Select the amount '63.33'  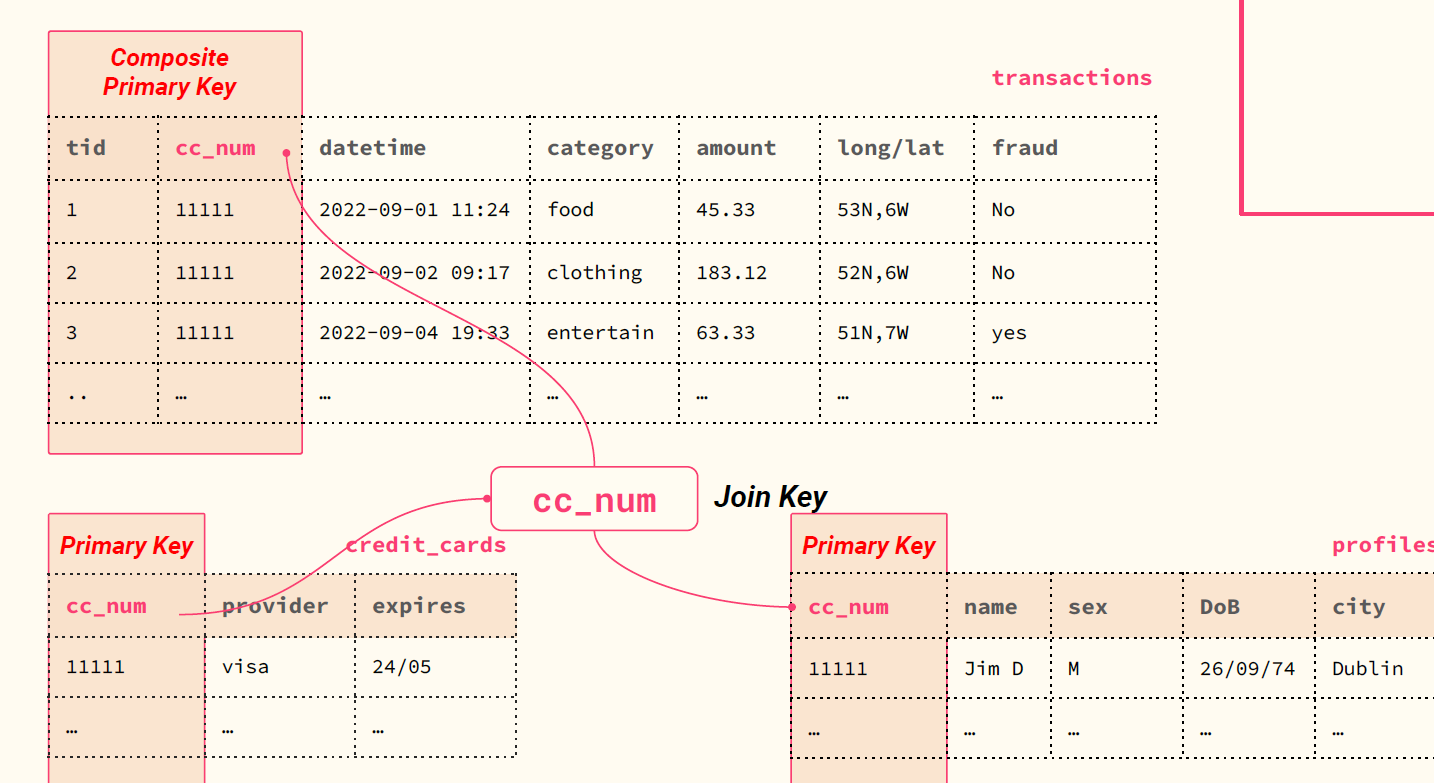pos(726,333)
